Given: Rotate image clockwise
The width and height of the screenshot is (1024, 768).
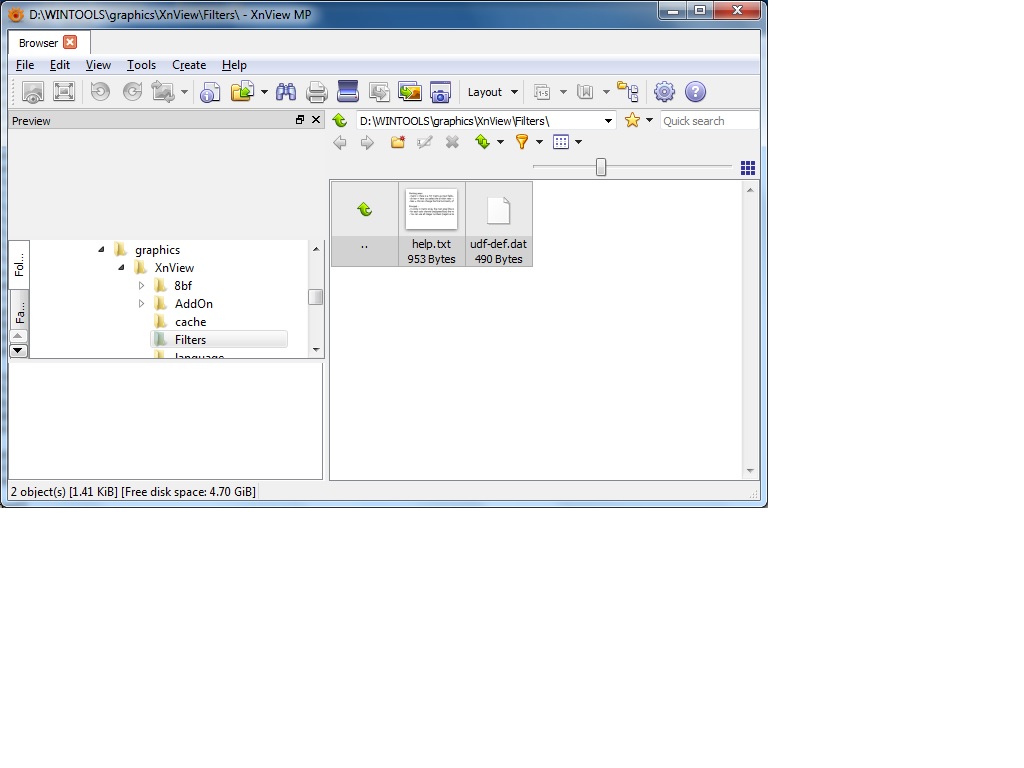Looking at the screenshot, I should pyautogui.click(x=133, y=92).
